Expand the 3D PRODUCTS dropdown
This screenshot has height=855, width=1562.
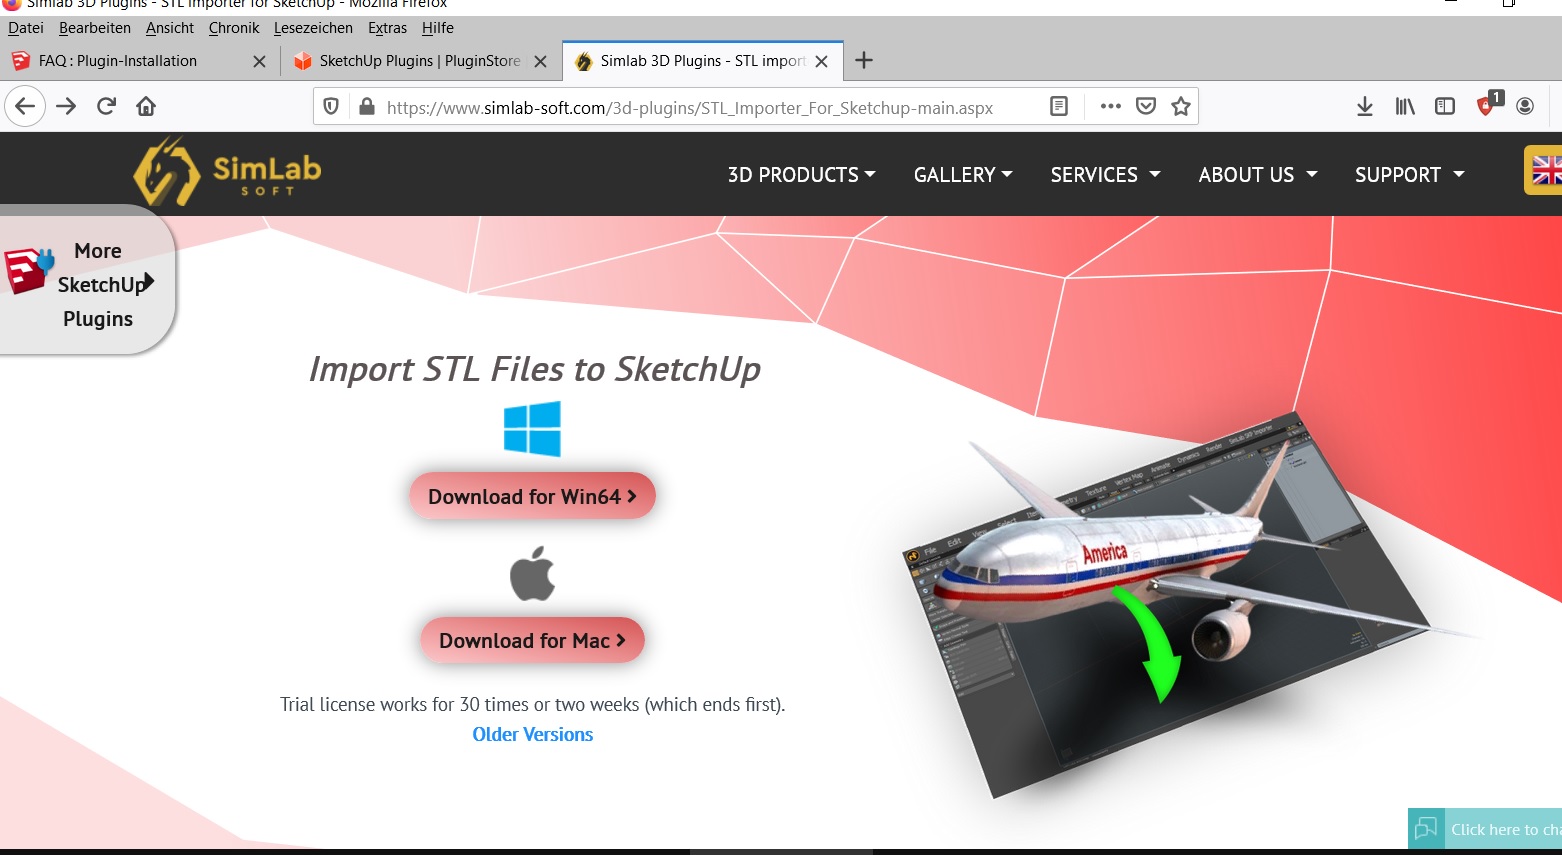801,175
